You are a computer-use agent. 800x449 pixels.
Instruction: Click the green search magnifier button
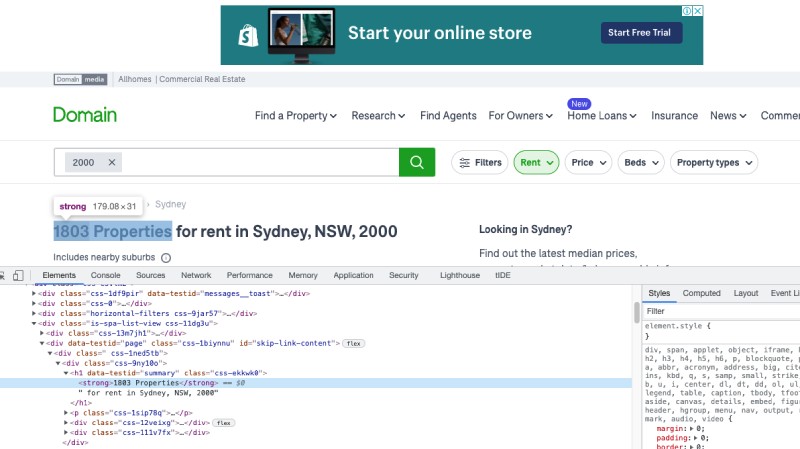417,162
